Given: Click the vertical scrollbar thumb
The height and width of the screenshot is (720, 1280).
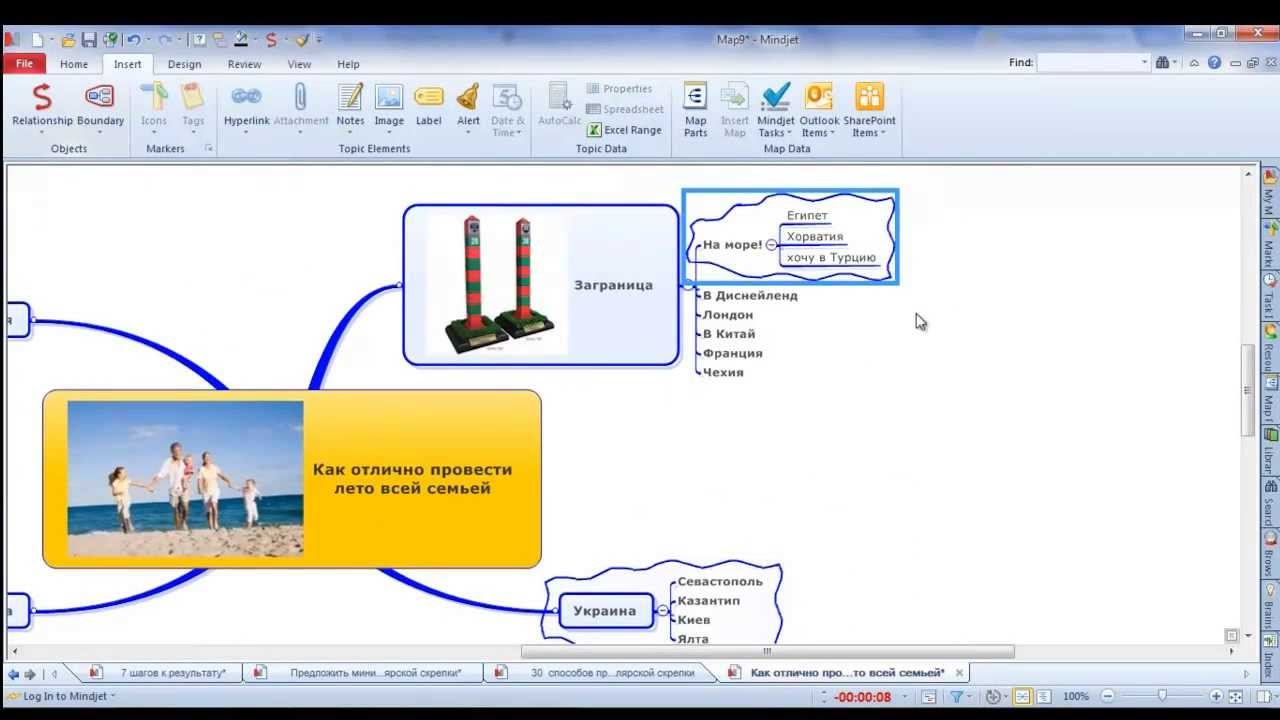Looking at the screenshot, I should point(1248,390).
